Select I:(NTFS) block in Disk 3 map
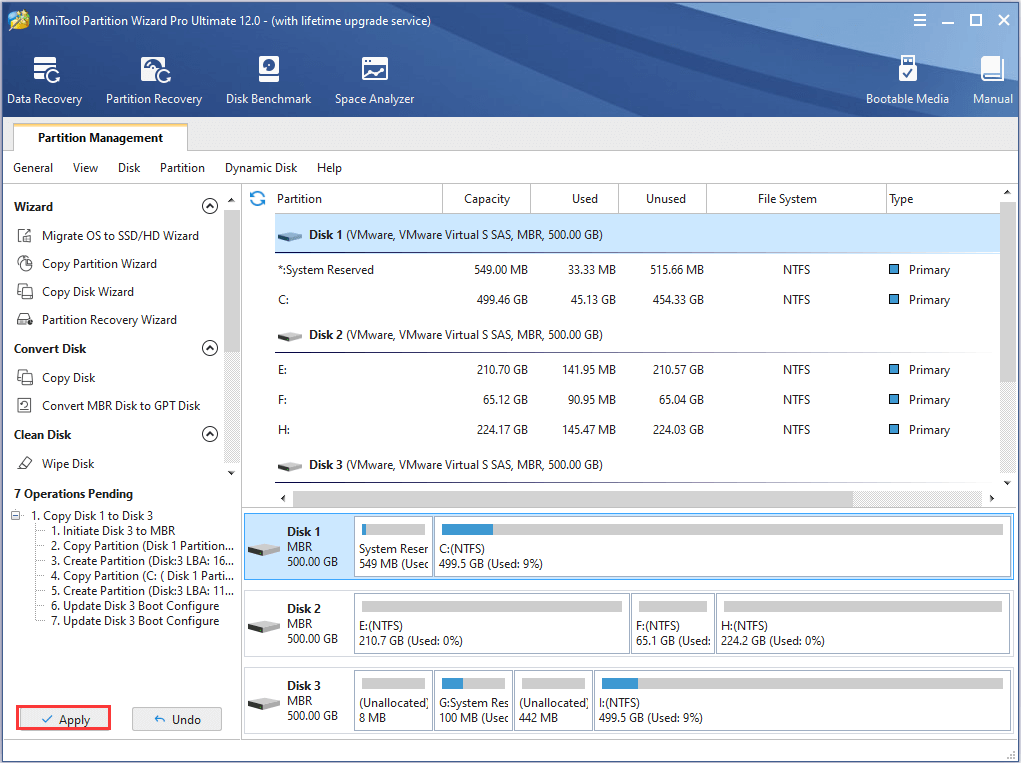The width and height of the screenshot is (1021, 763). (802, 701)
